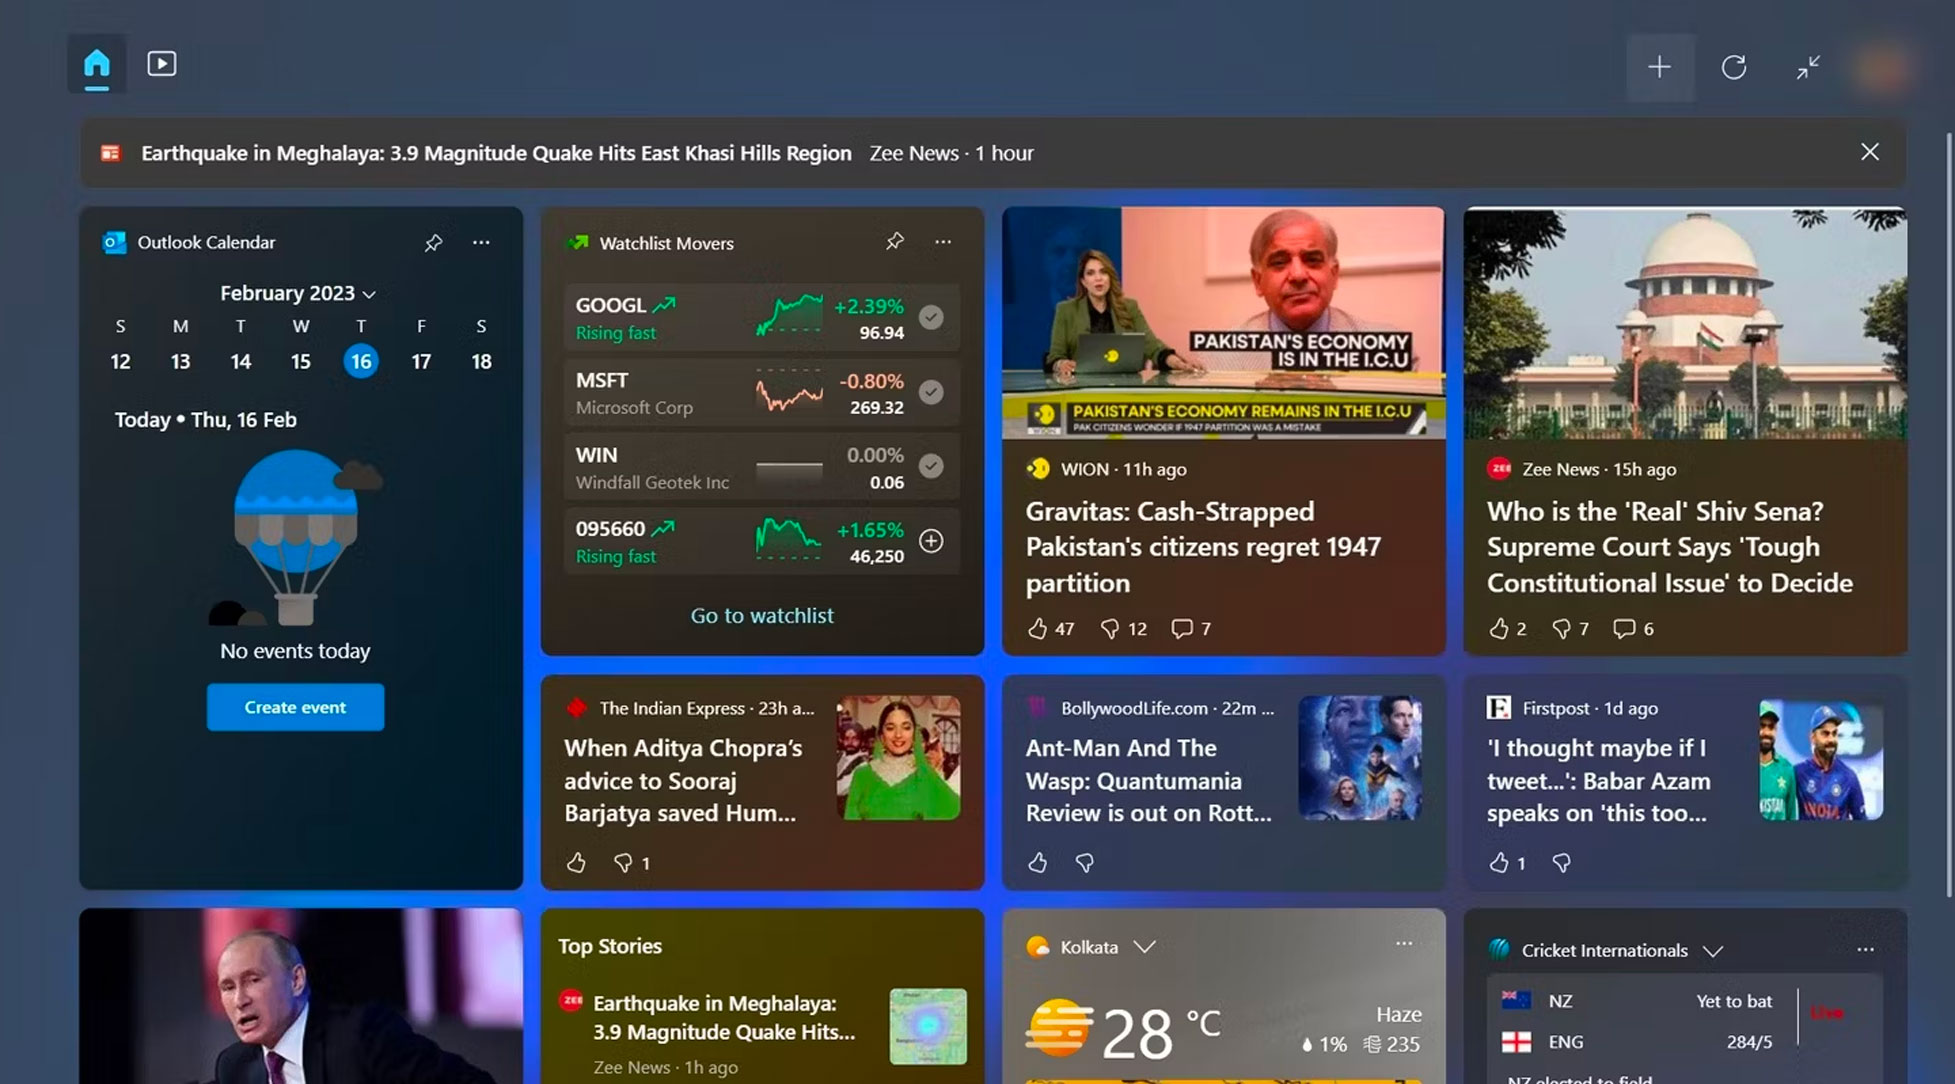This screenshot has height=1084, width=1955.
Task: Expand the Cricket Internationals dropdown
Action: coord(1713,951)
